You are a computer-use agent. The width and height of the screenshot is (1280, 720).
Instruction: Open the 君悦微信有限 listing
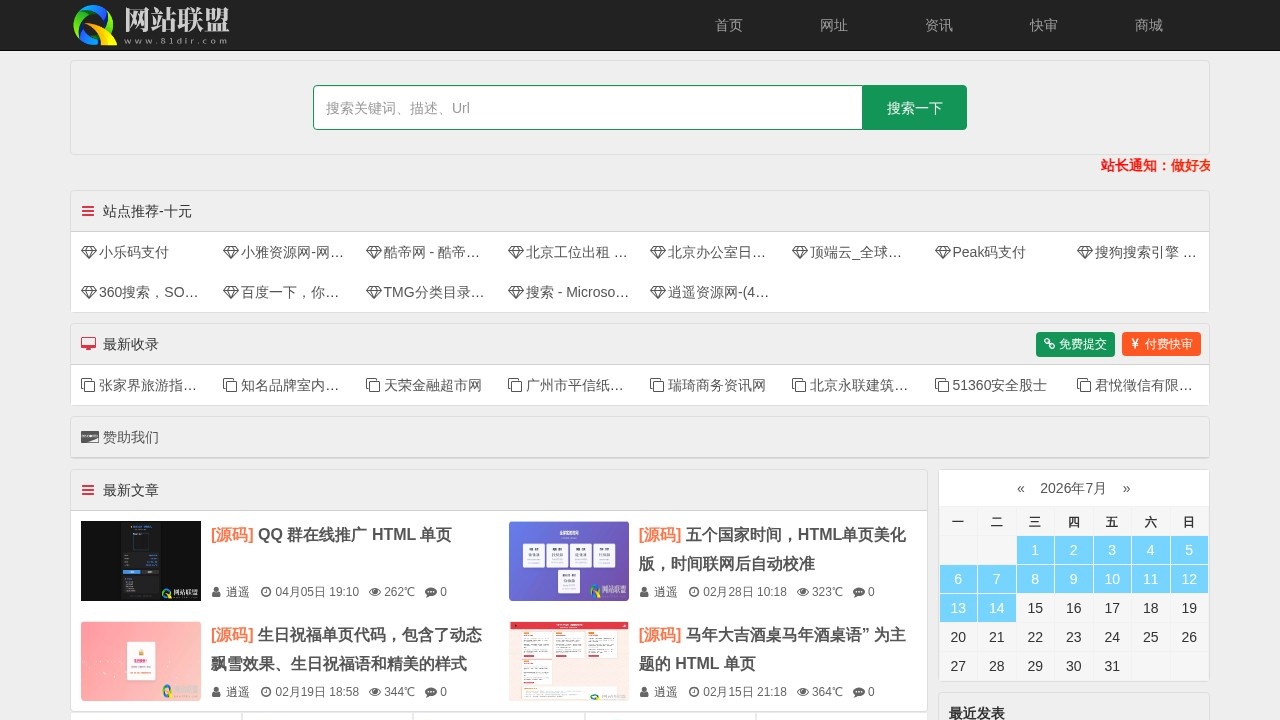1135,385
